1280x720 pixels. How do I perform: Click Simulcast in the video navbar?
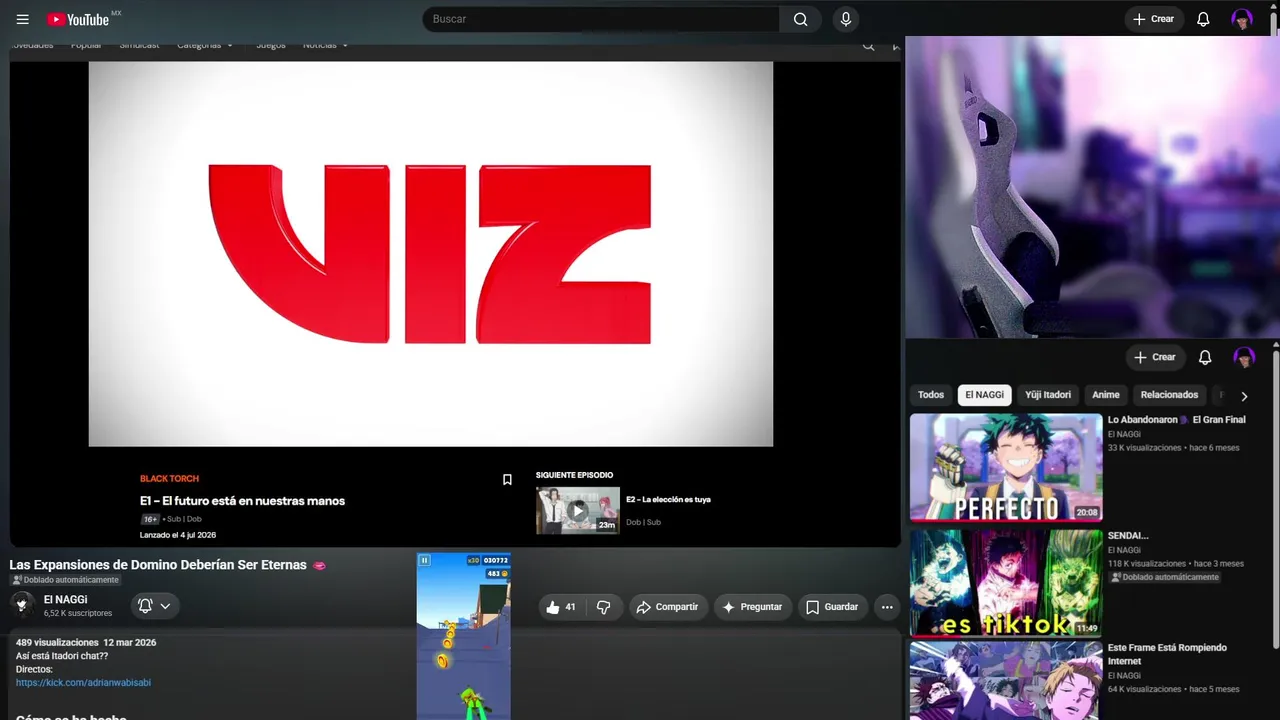[x=139, y=45]
